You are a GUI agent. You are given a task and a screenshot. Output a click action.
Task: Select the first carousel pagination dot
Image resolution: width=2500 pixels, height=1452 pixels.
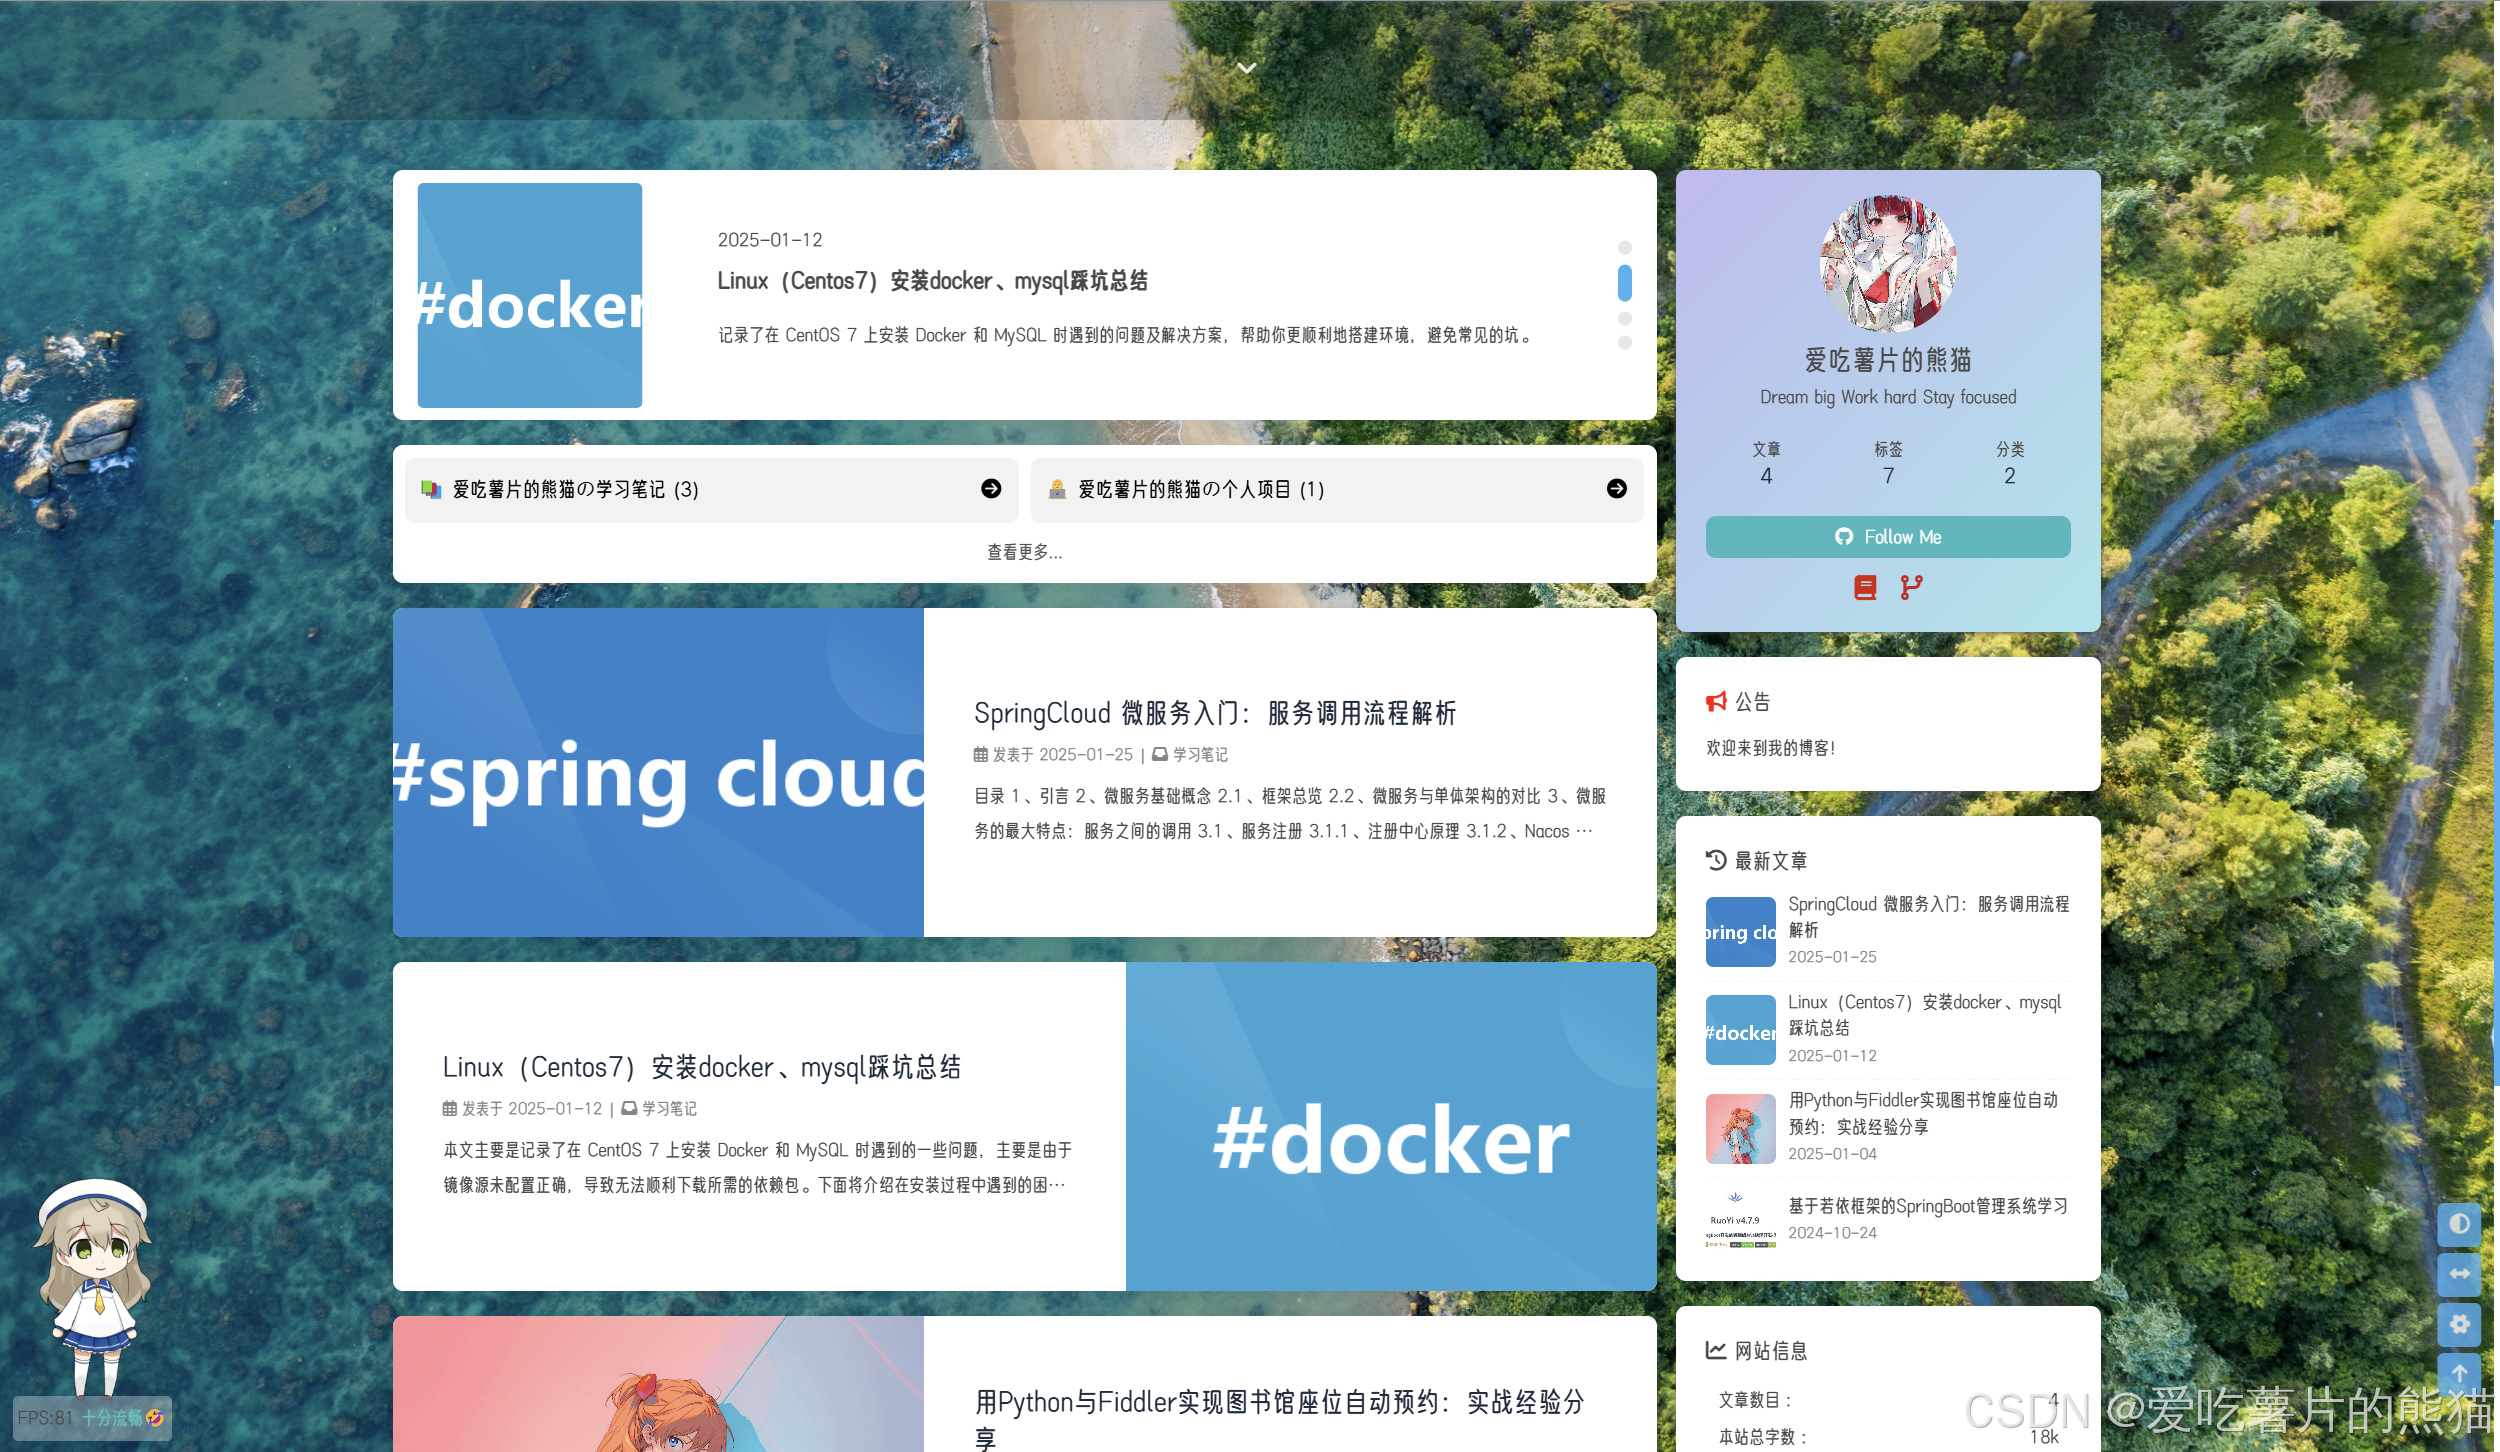tap(1624, 247)
